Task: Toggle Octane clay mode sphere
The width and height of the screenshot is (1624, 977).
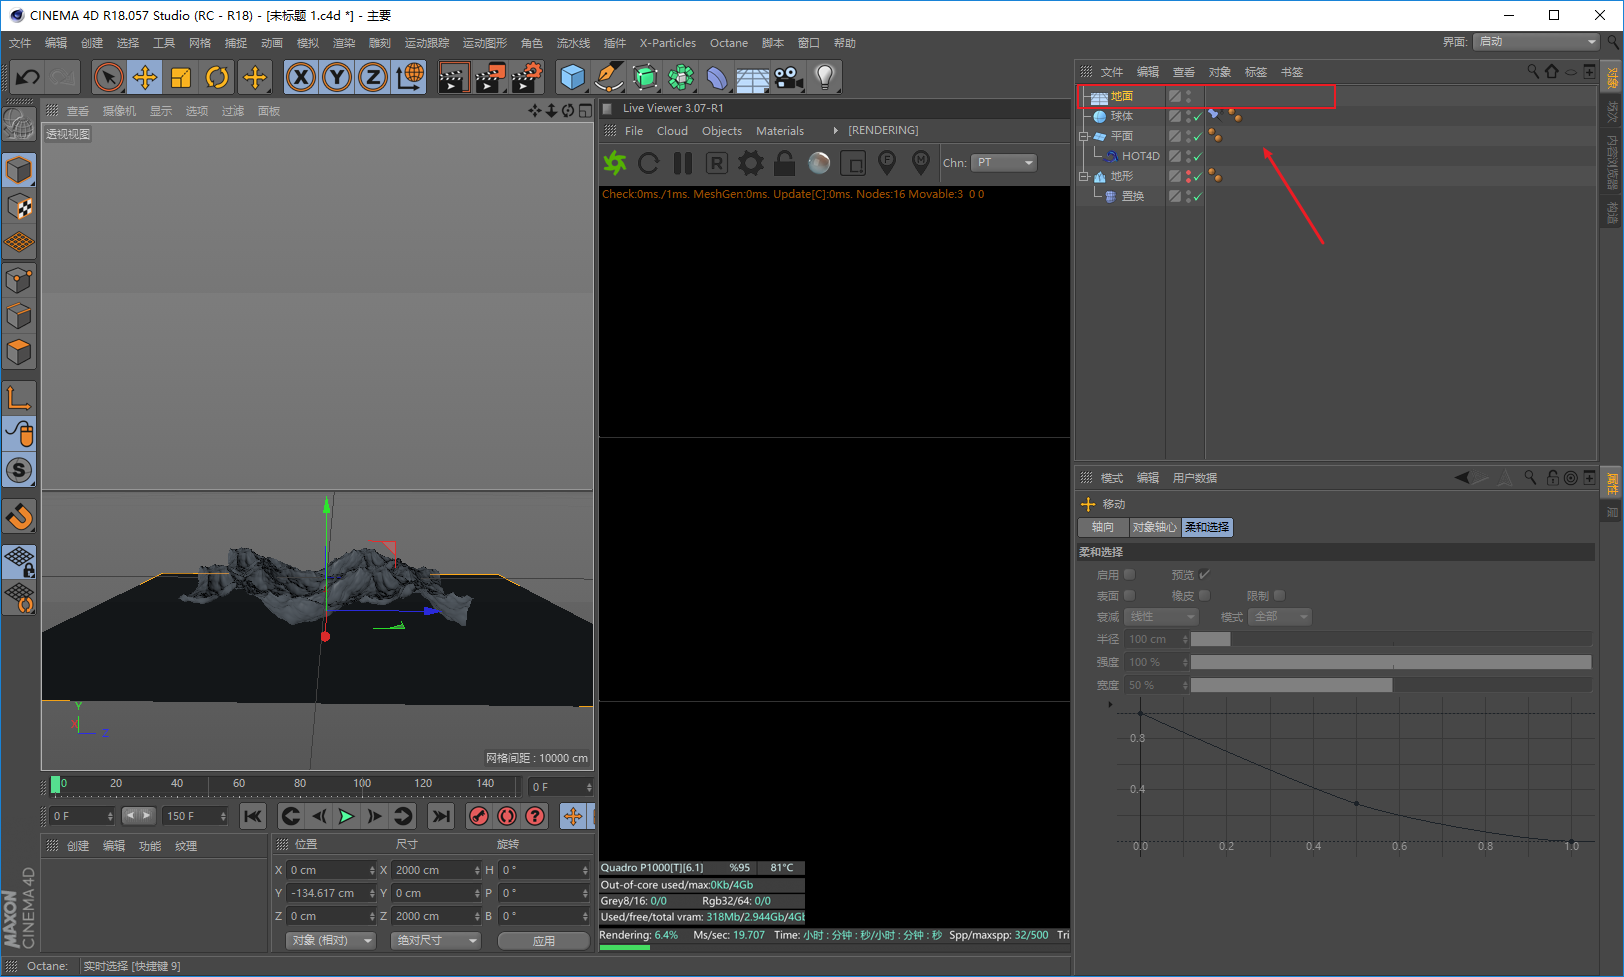Action: coord(819,163)
